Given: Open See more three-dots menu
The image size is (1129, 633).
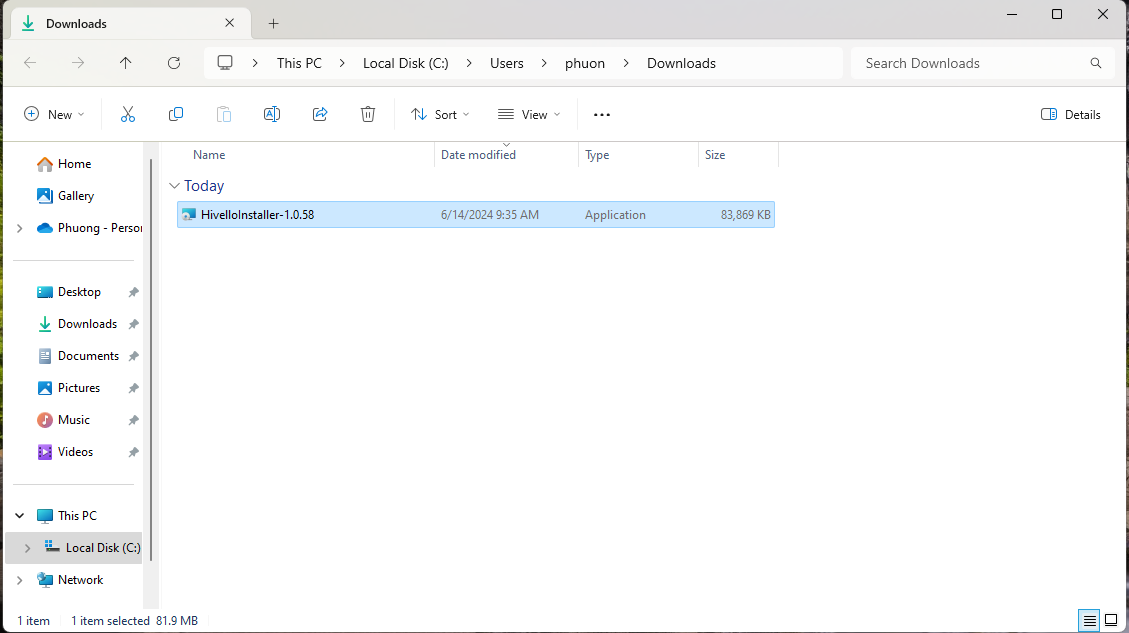Looking at the screenshot, I should [x=601, y=115].
